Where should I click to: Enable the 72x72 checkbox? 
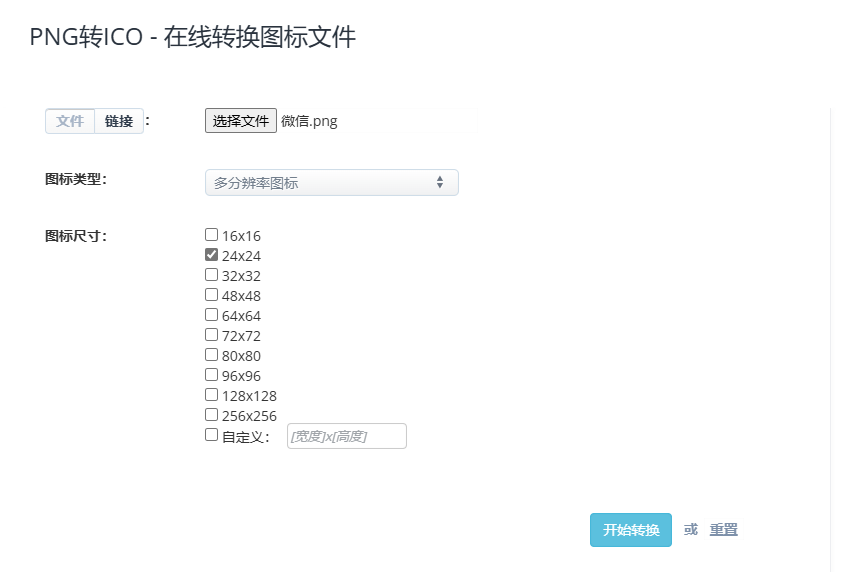(x=211, y=335)
